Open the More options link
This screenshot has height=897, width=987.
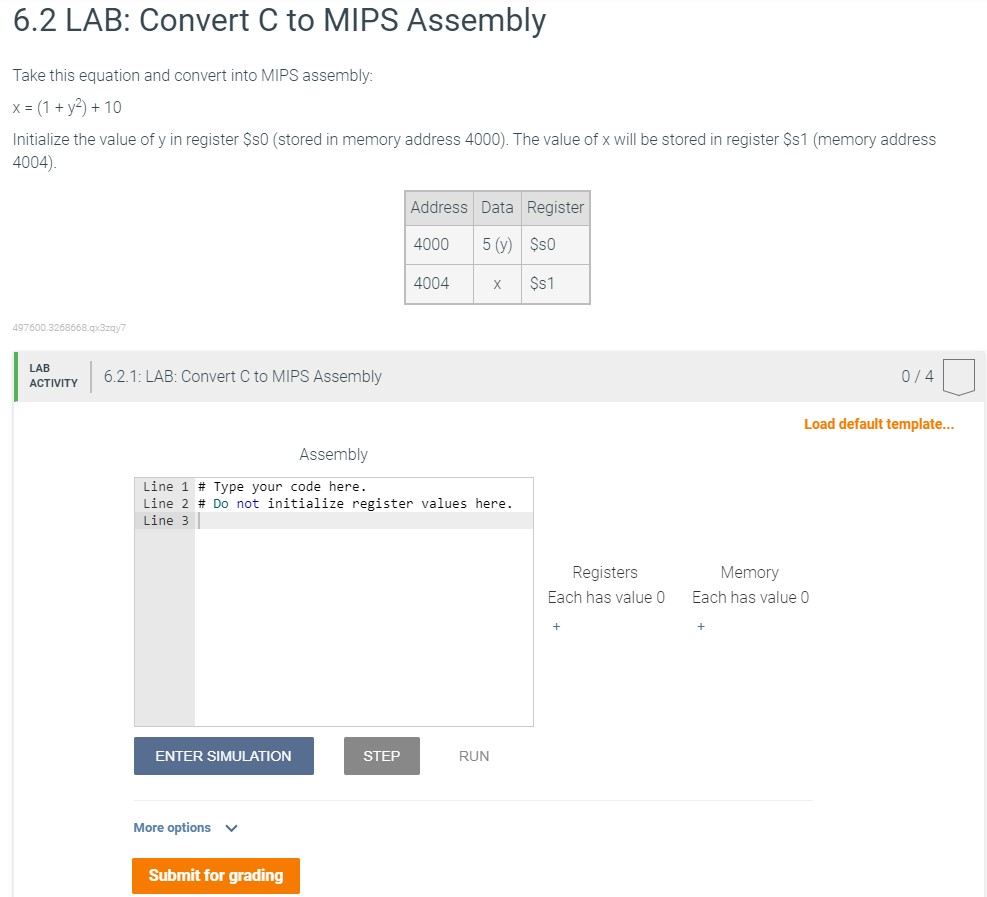click(x=172, y=827)
